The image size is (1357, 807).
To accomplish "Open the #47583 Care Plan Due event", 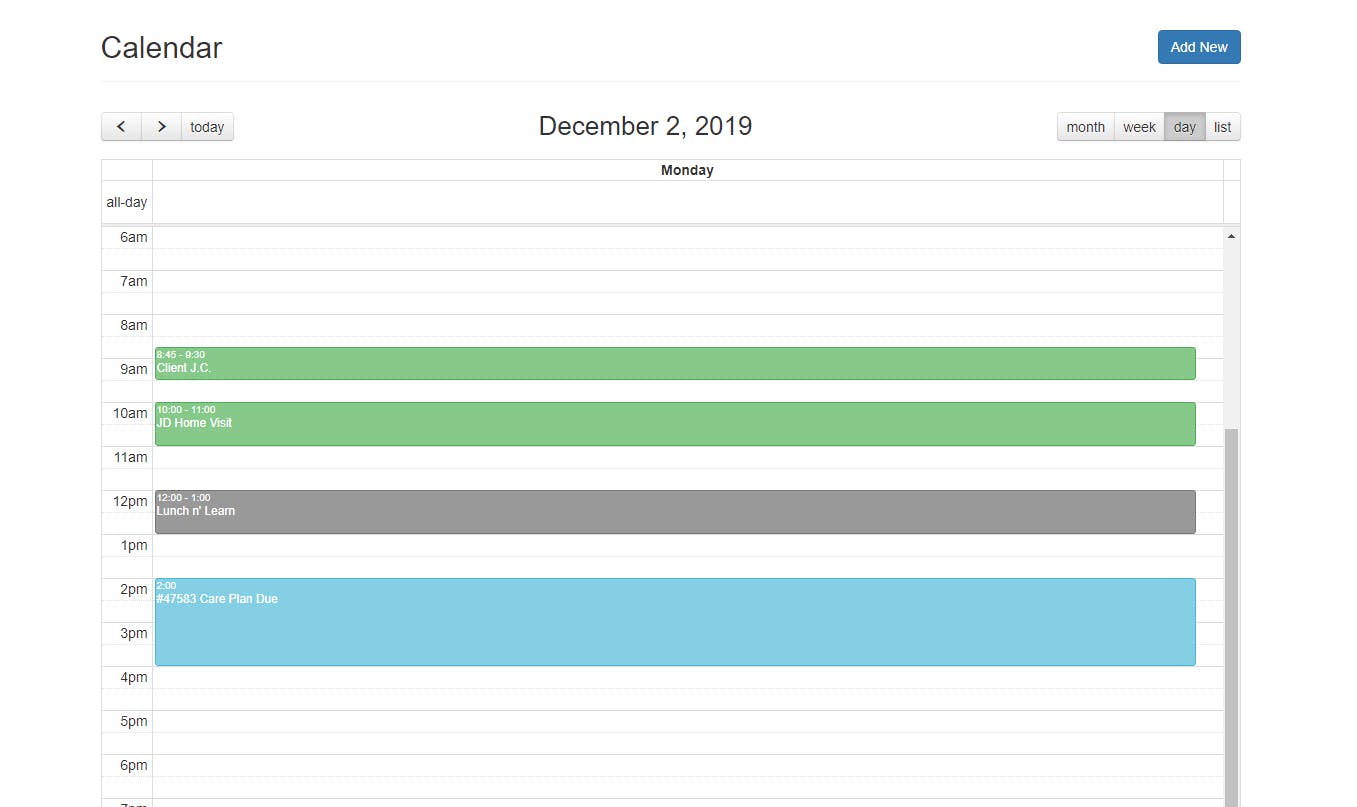I will point(675,620).
